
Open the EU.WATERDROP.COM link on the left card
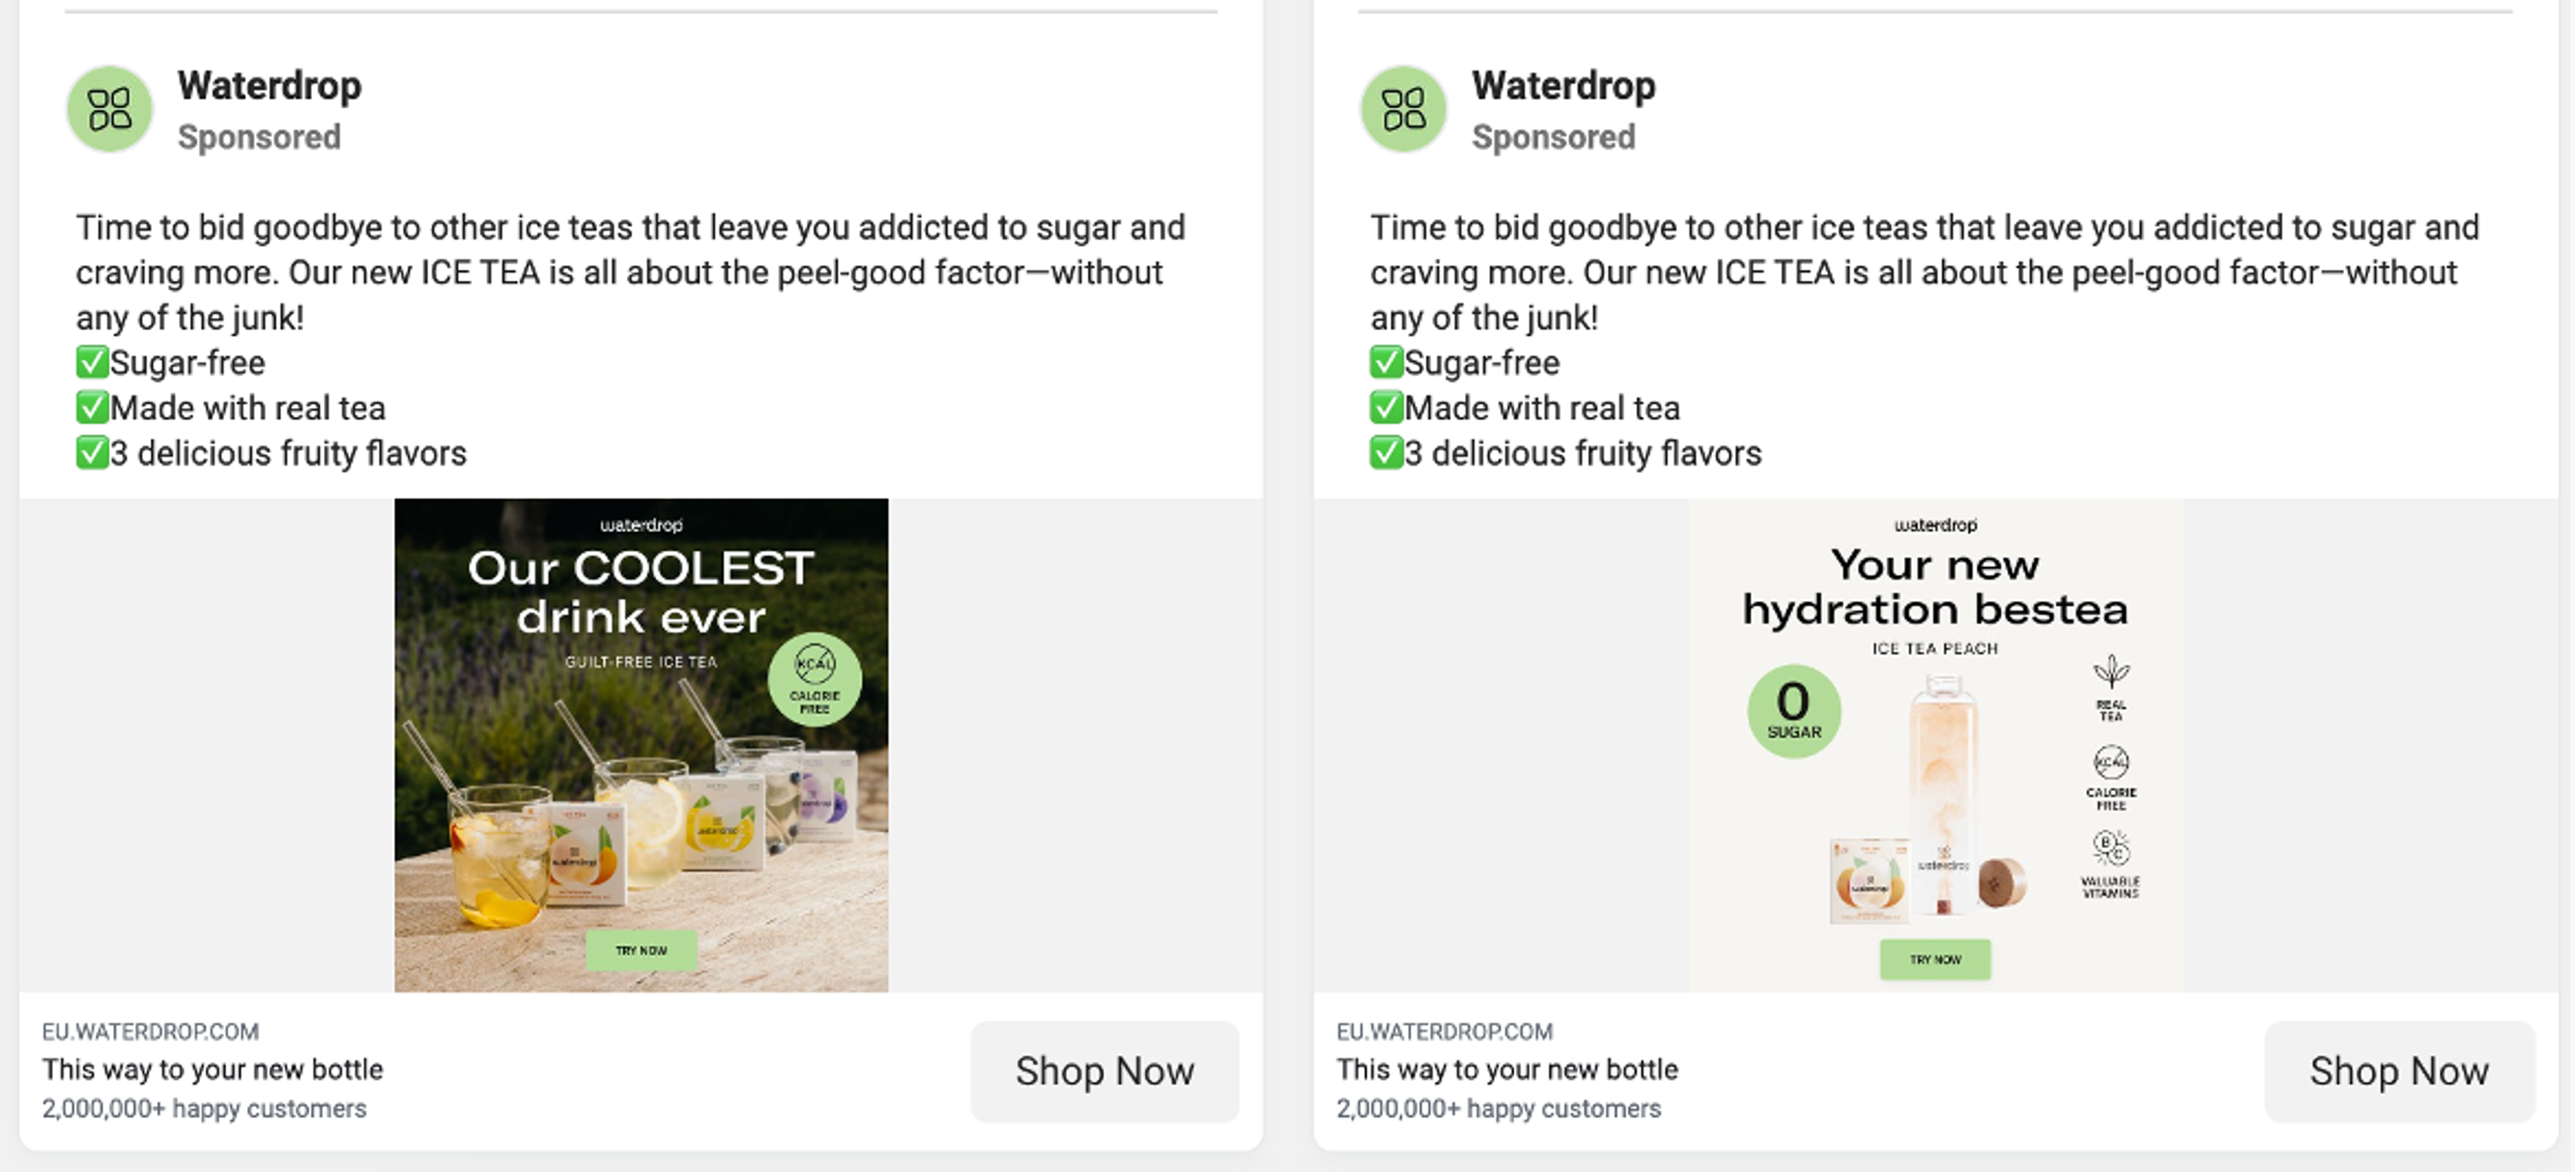click(x=150, y=1031)
